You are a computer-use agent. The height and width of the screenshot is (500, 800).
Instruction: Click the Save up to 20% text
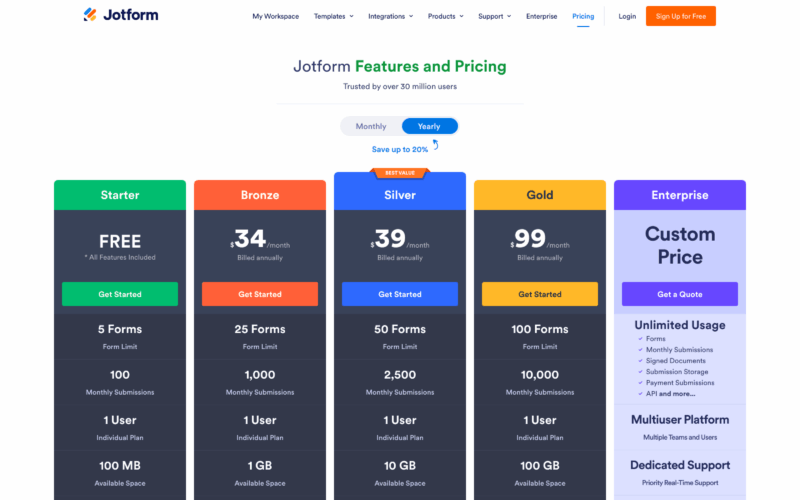tap(399, 149)
